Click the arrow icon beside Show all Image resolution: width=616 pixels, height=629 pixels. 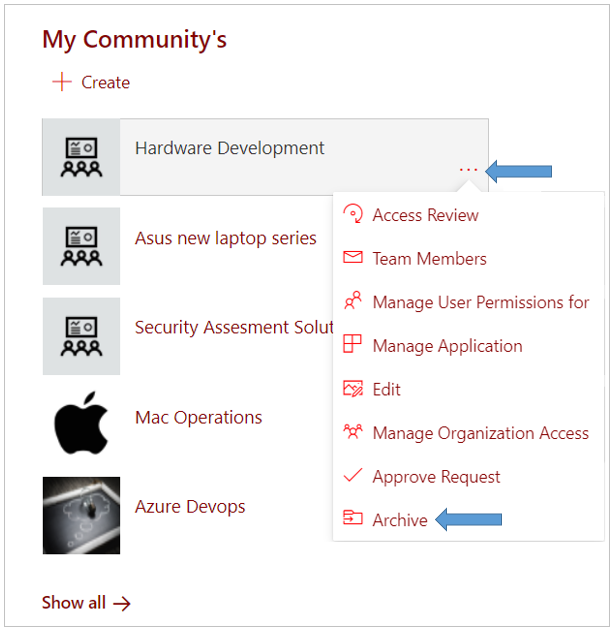coord(122,603)
